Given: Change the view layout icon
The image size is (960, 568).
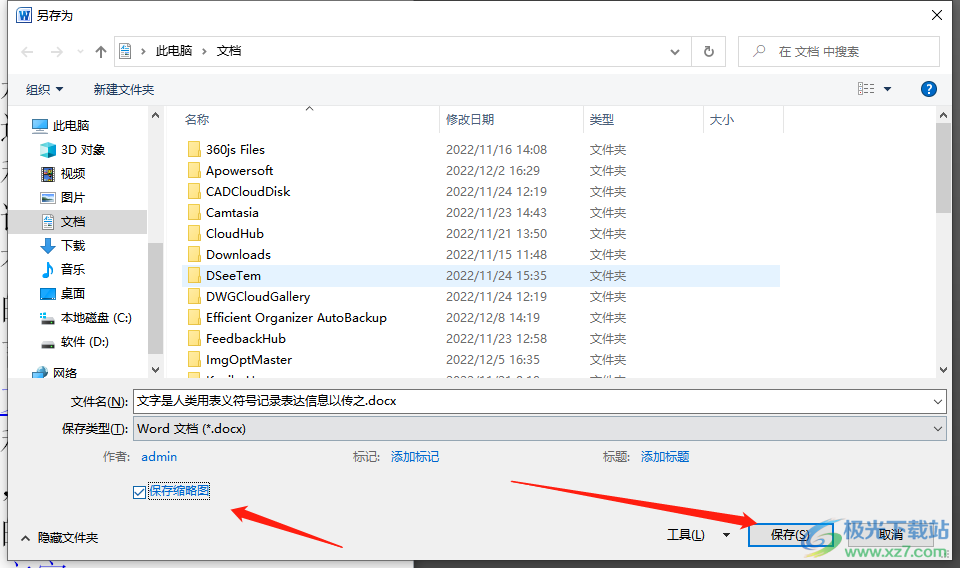Looking at the screenshot, I should point(866,89).
